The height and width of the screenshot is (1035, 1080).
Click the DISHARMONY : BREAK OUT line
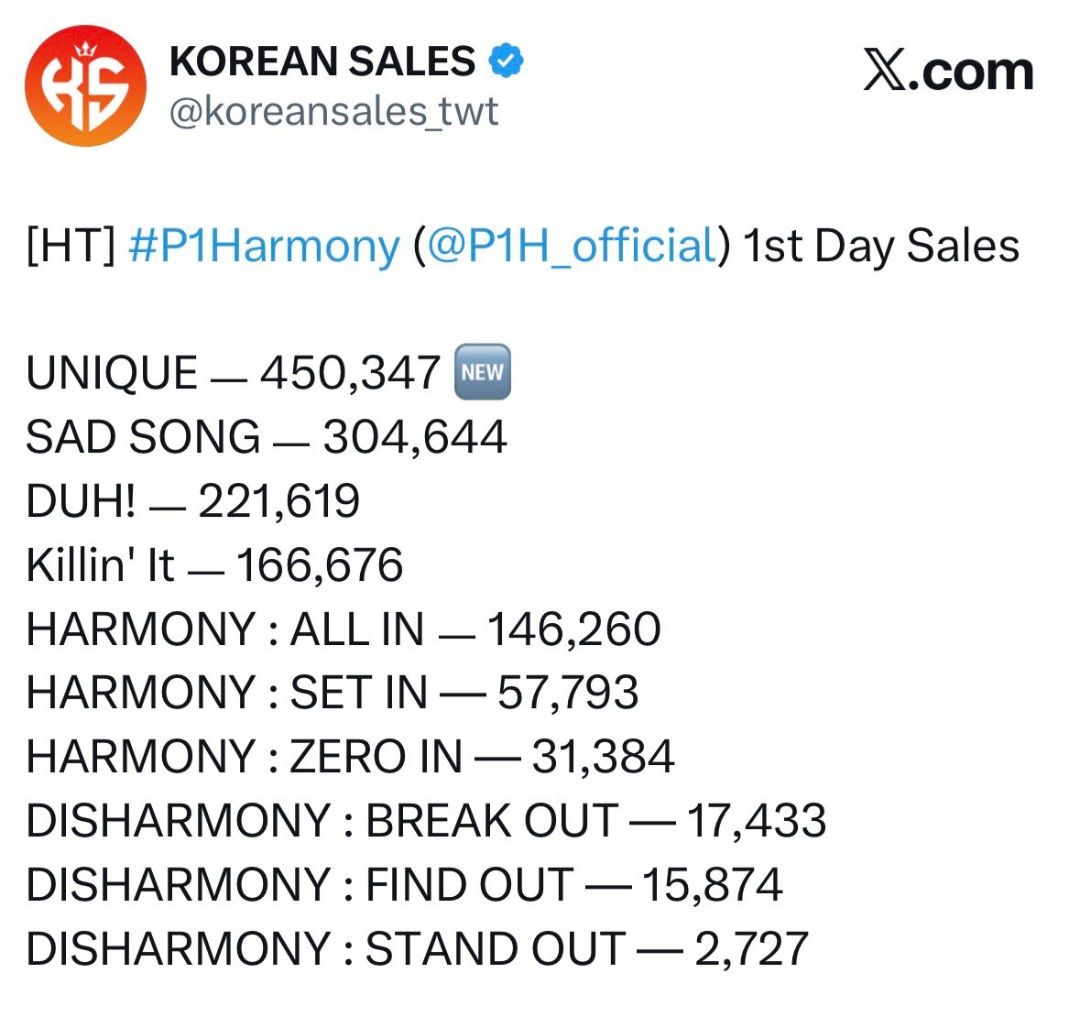coord(426,821)
